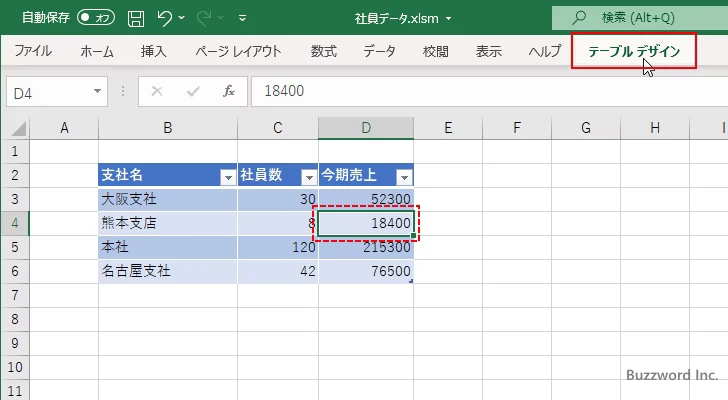Click the Insert Function fx icon
This screenshot has width=728, height=400.
pyautogui.click(x=229, y=91)
